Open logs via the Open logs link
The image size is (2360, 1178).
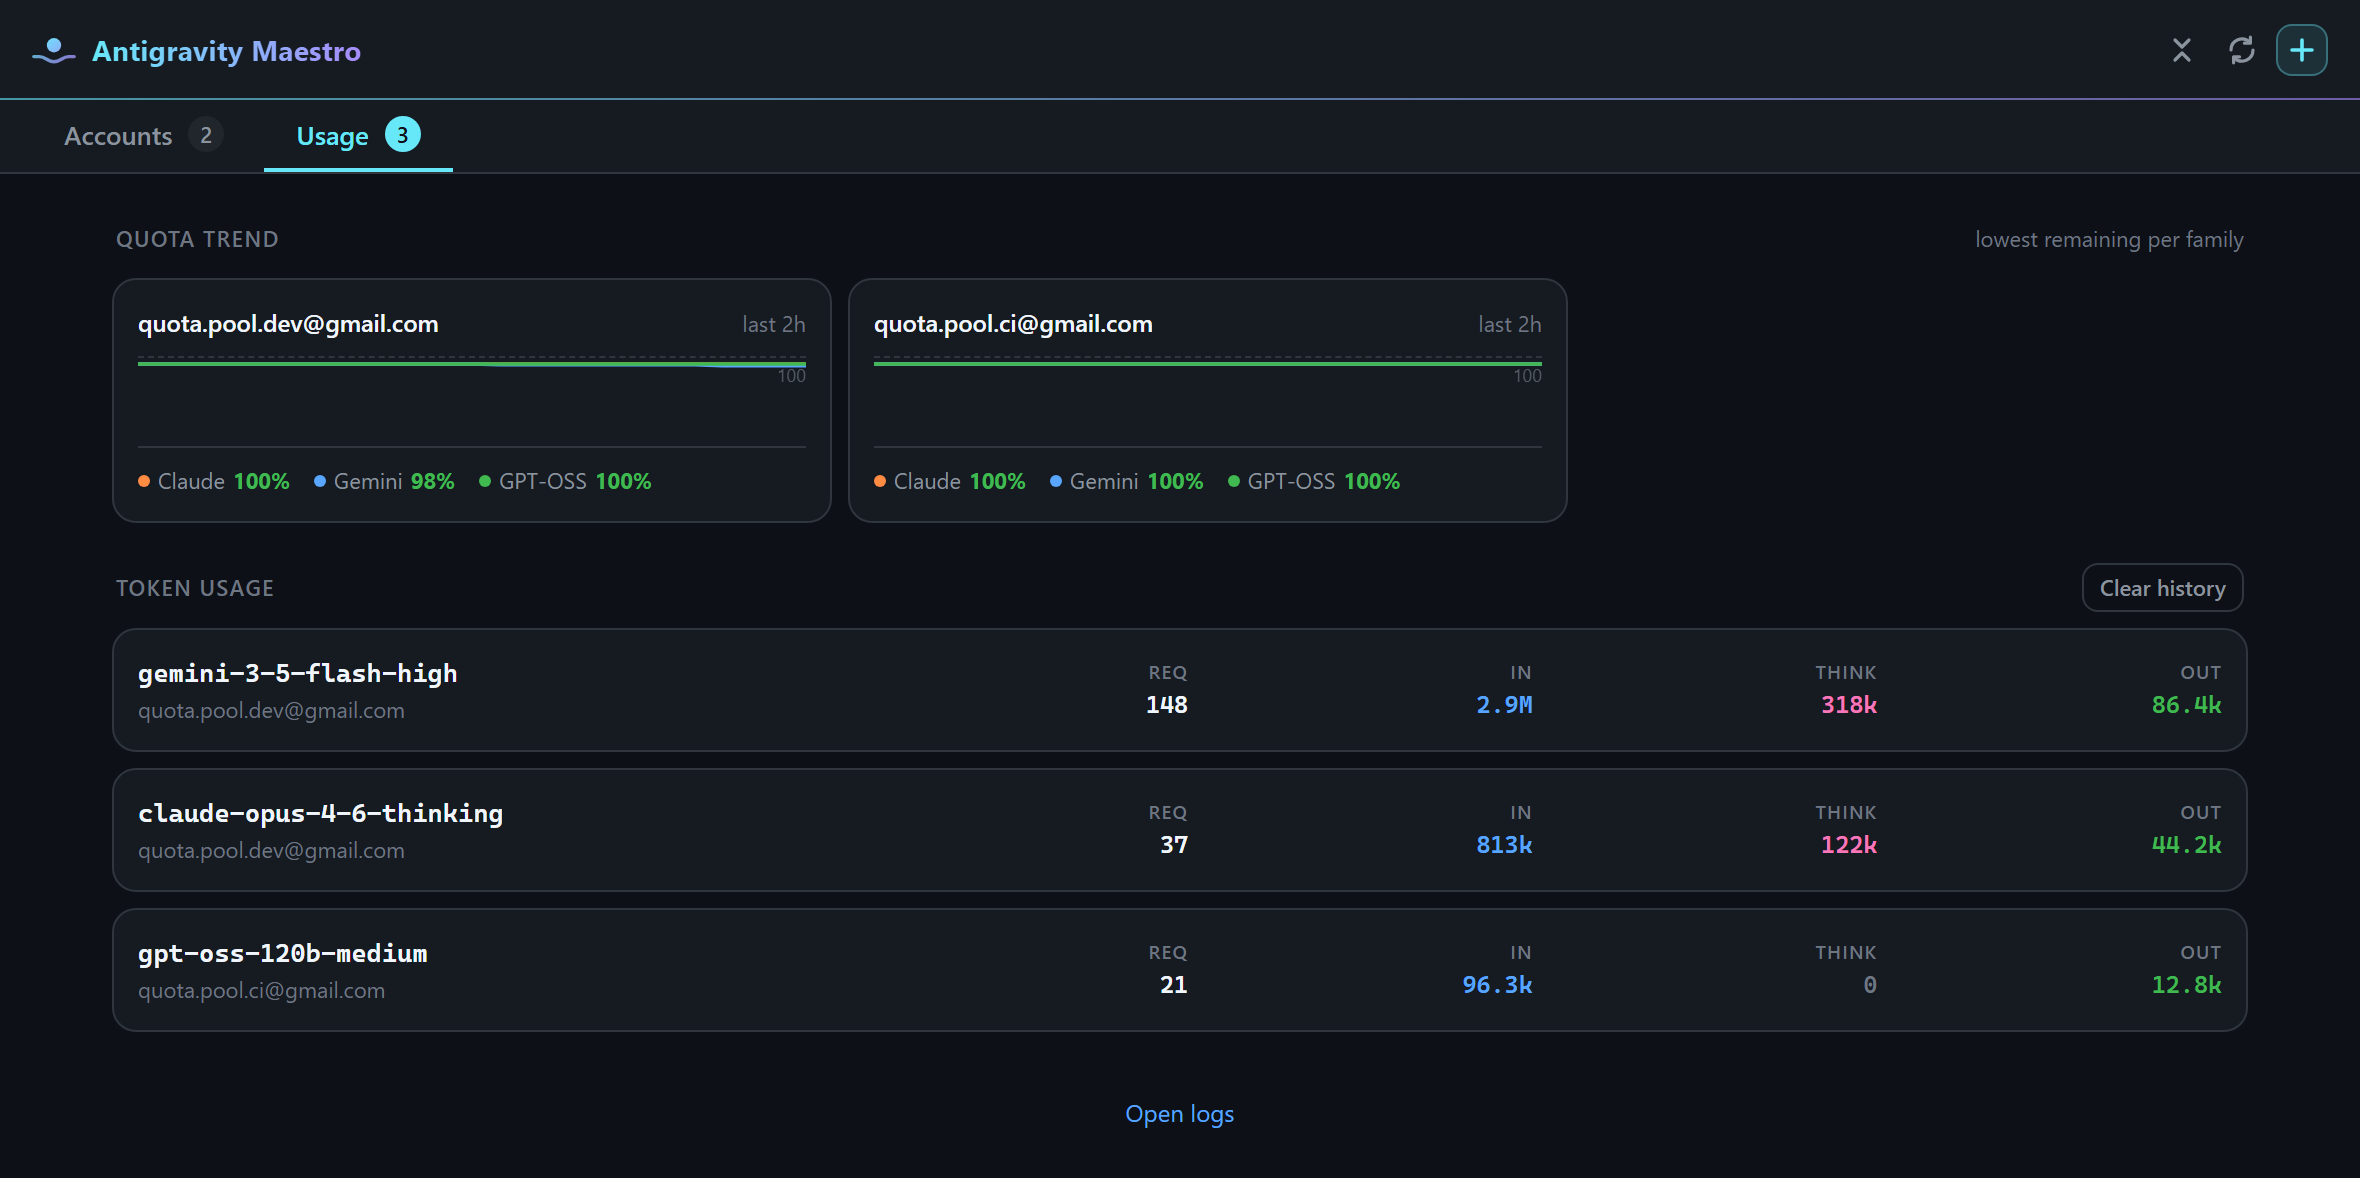[x=1180, y=1114]
